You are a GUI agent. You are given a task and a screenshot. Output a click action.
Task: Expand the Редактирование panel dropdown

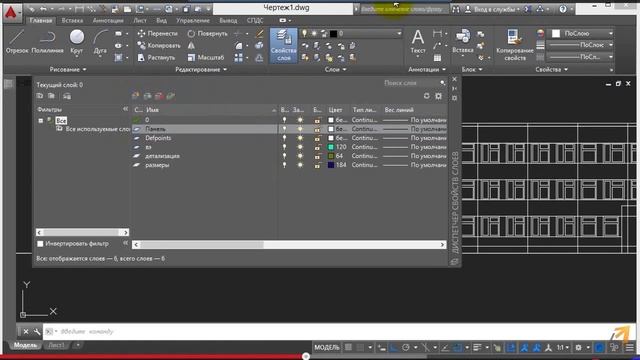[x=201, y=69]
